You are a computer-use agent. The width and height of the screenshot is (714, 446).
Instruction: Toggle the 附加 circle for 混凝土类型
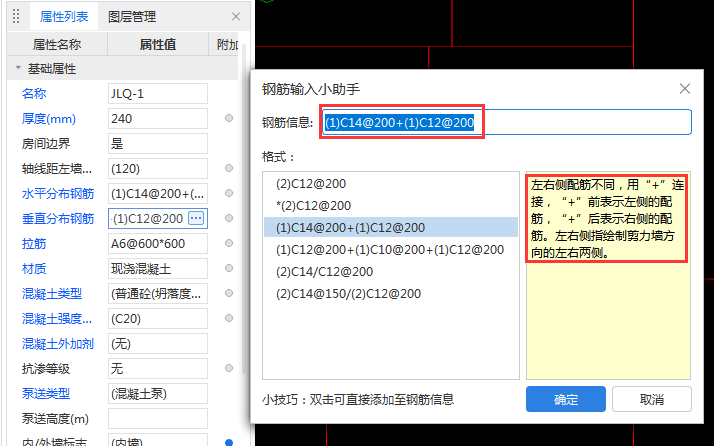pyautogui.click(x=229, y=293)
